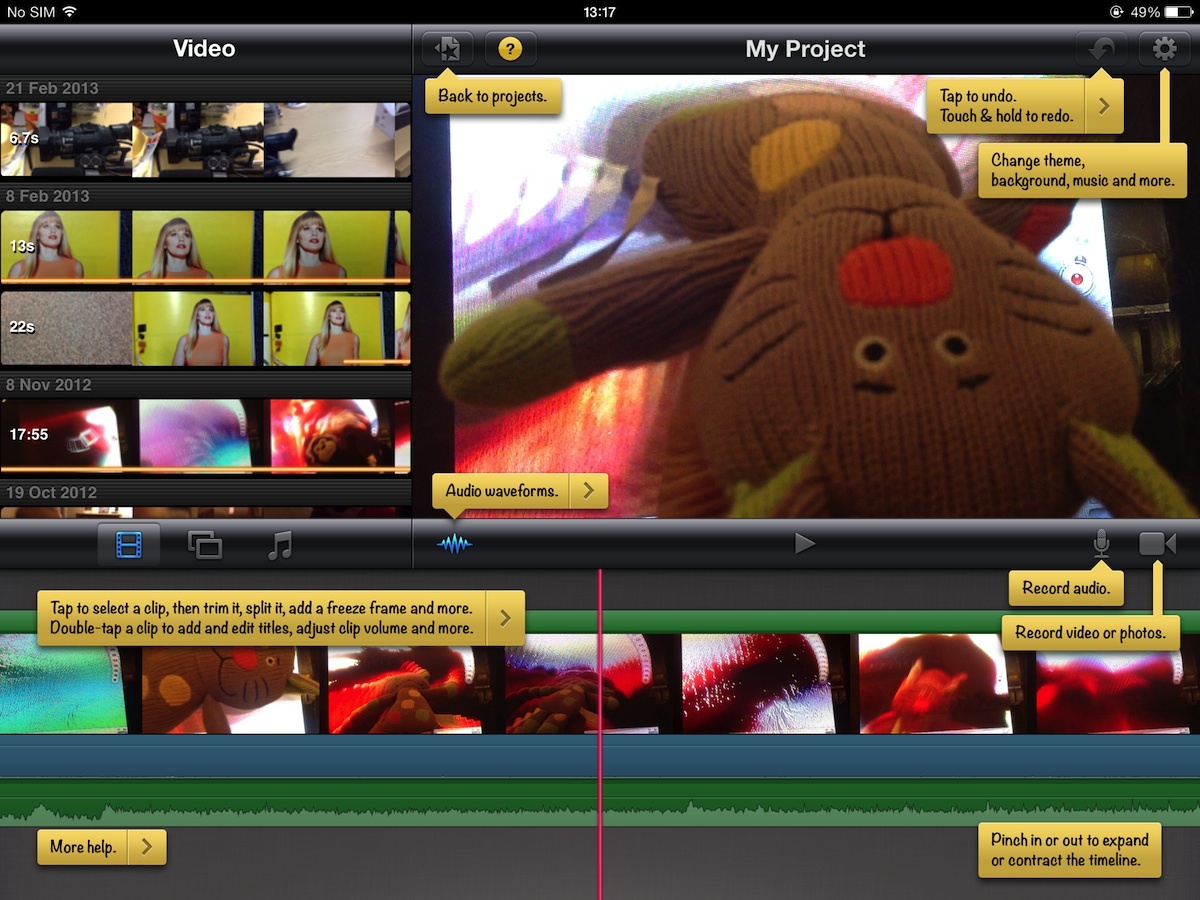Tap the 'Back to projects.' help tip

coord(493,97)
